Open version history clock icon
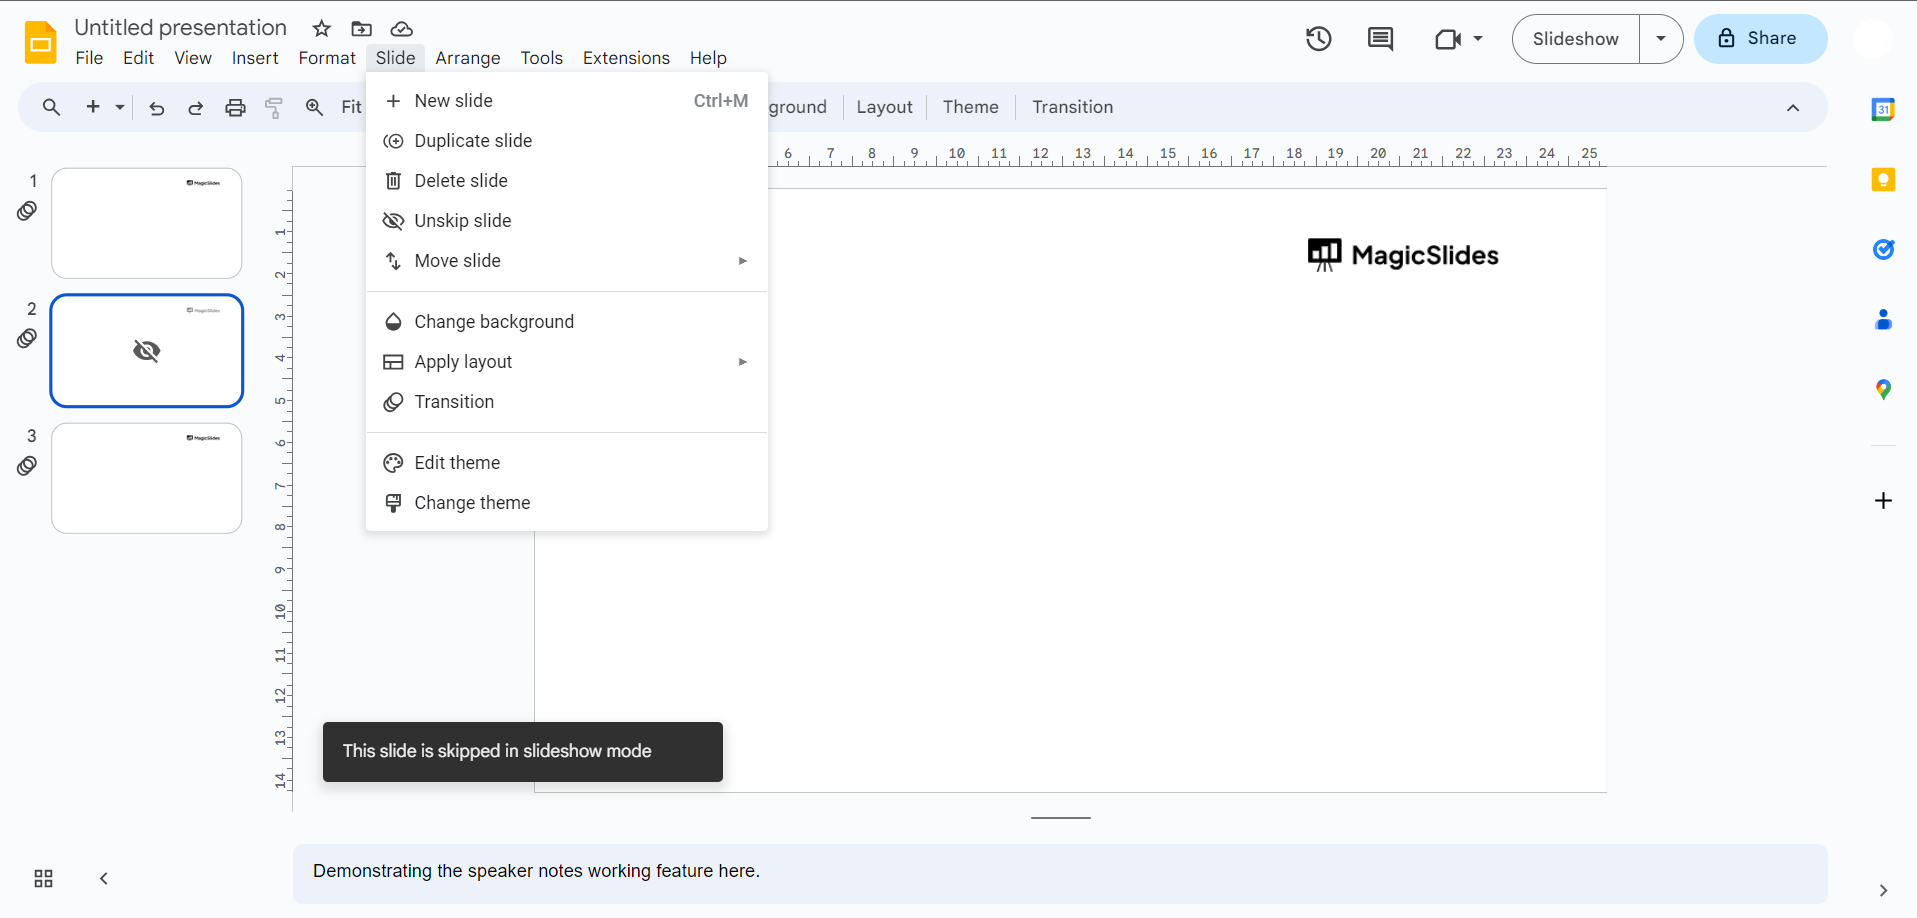The image size is (1917, 918). tap(1318, 39)
